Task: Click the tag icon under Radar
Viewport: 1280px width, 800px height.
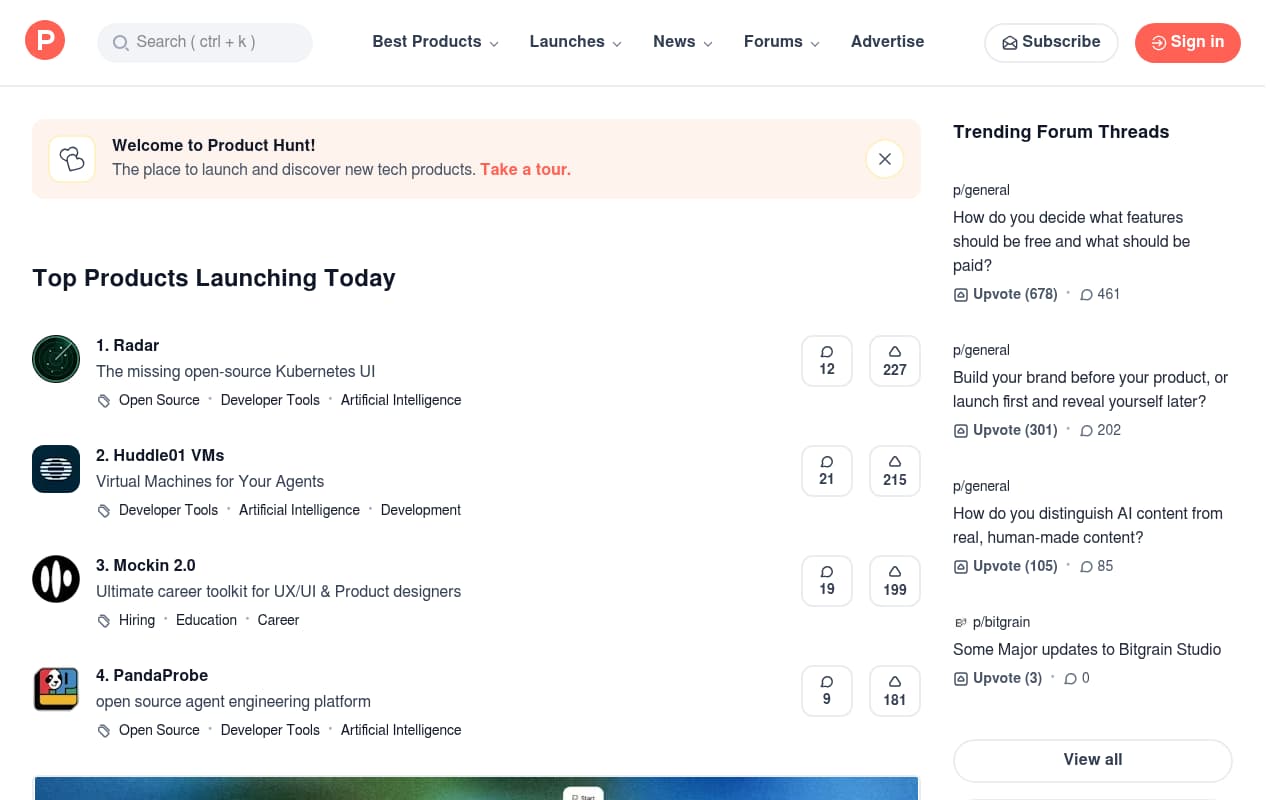Action: [x=104, y=401]
